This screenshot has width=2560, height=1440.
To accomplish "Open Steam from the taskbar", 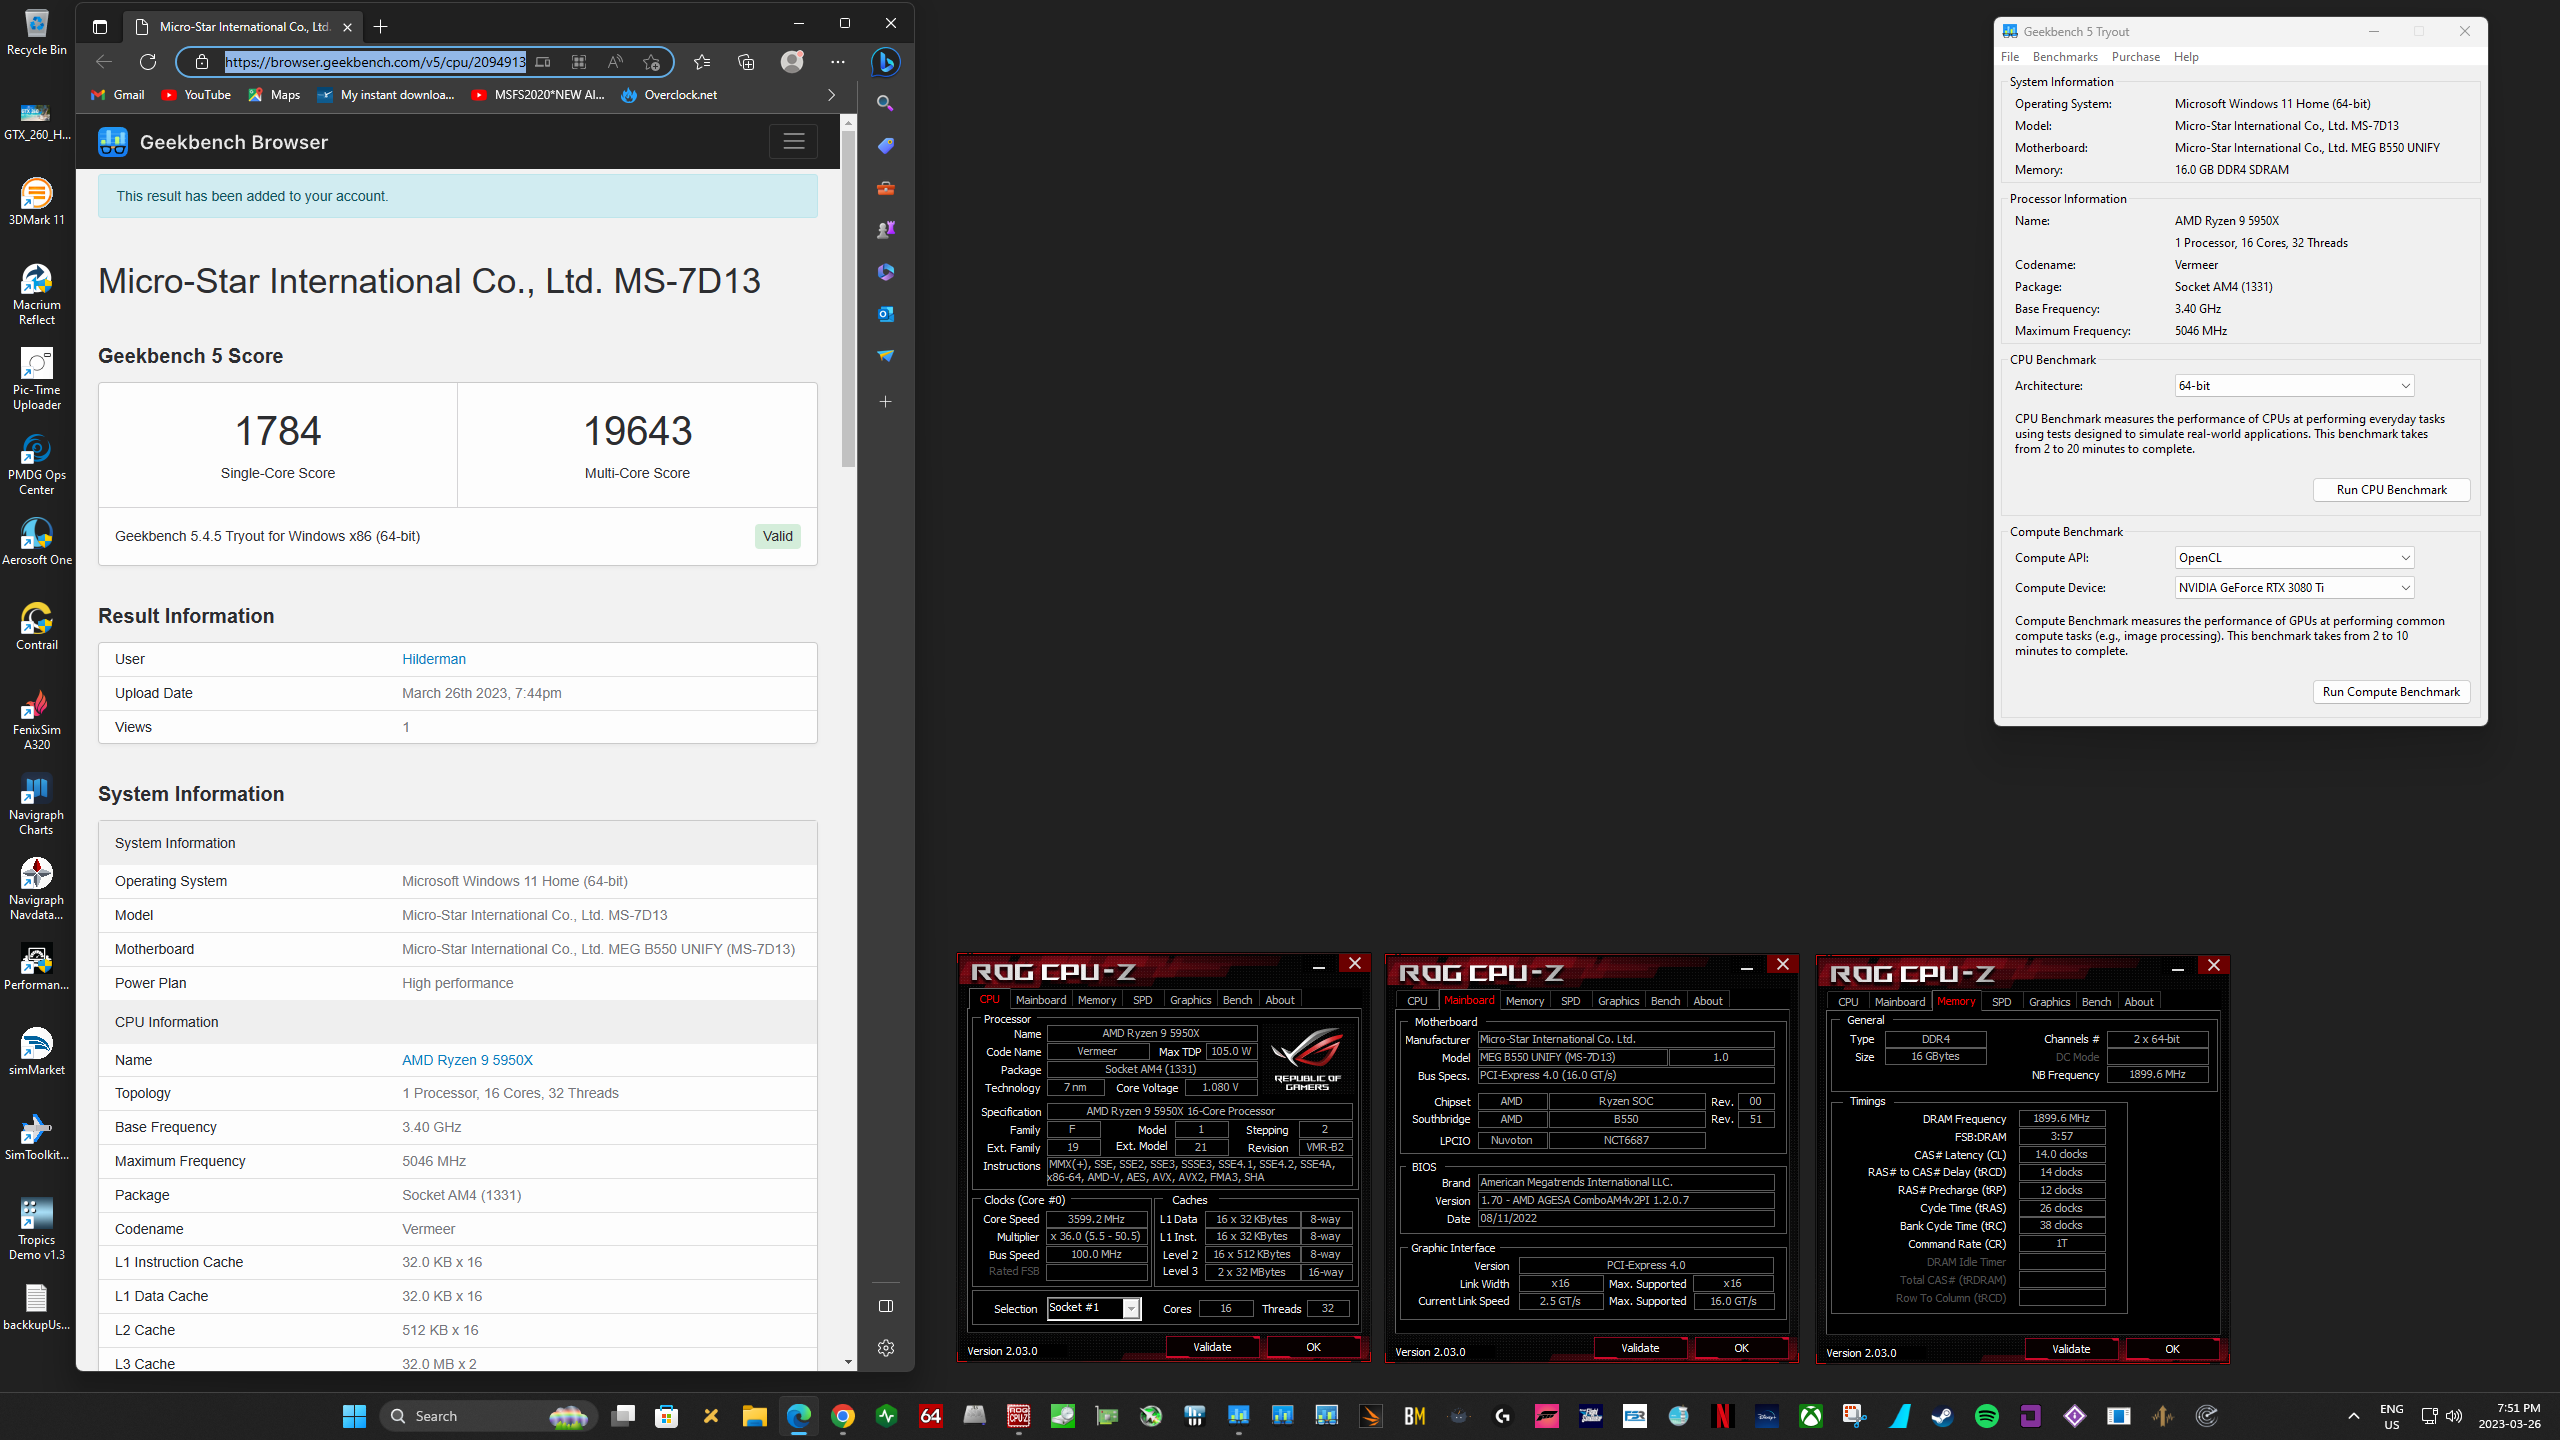I will click(x=1943, y=1416).
